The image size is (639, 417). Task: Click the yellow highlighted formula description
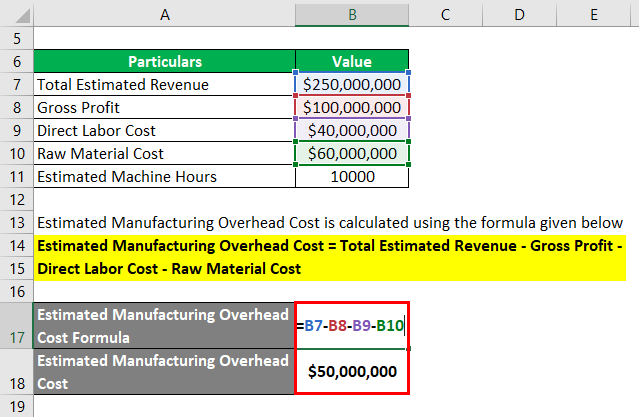pos(330,256)
